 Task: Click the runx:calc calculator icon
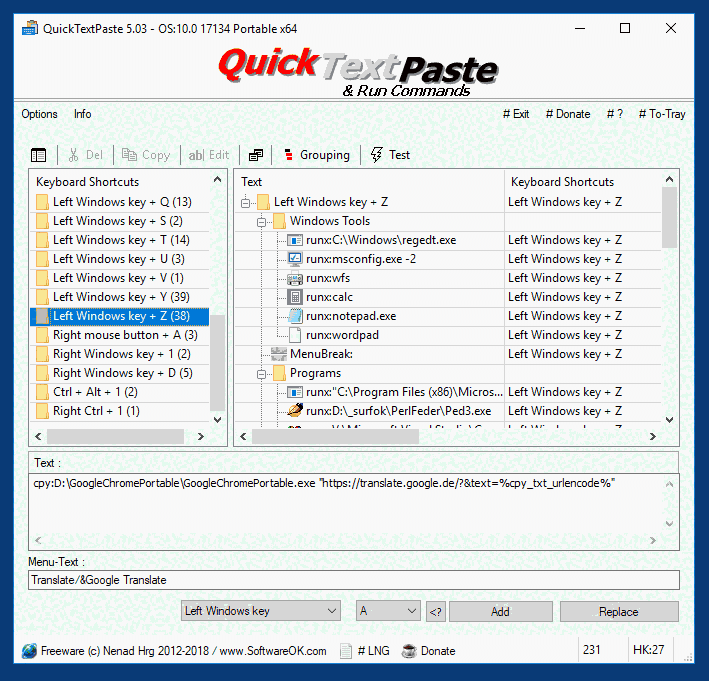(295, 297)
